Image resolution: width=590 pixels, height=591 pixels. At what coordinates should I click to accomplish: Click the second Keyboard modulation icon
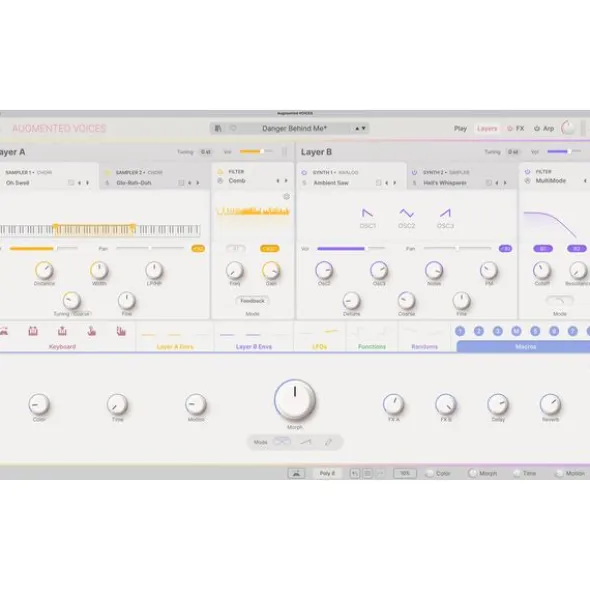33,331
